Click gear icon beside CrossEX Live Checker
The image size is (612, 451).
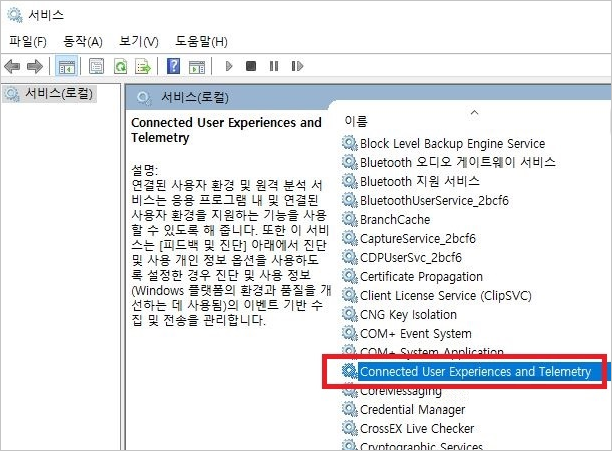click(350, 428)
